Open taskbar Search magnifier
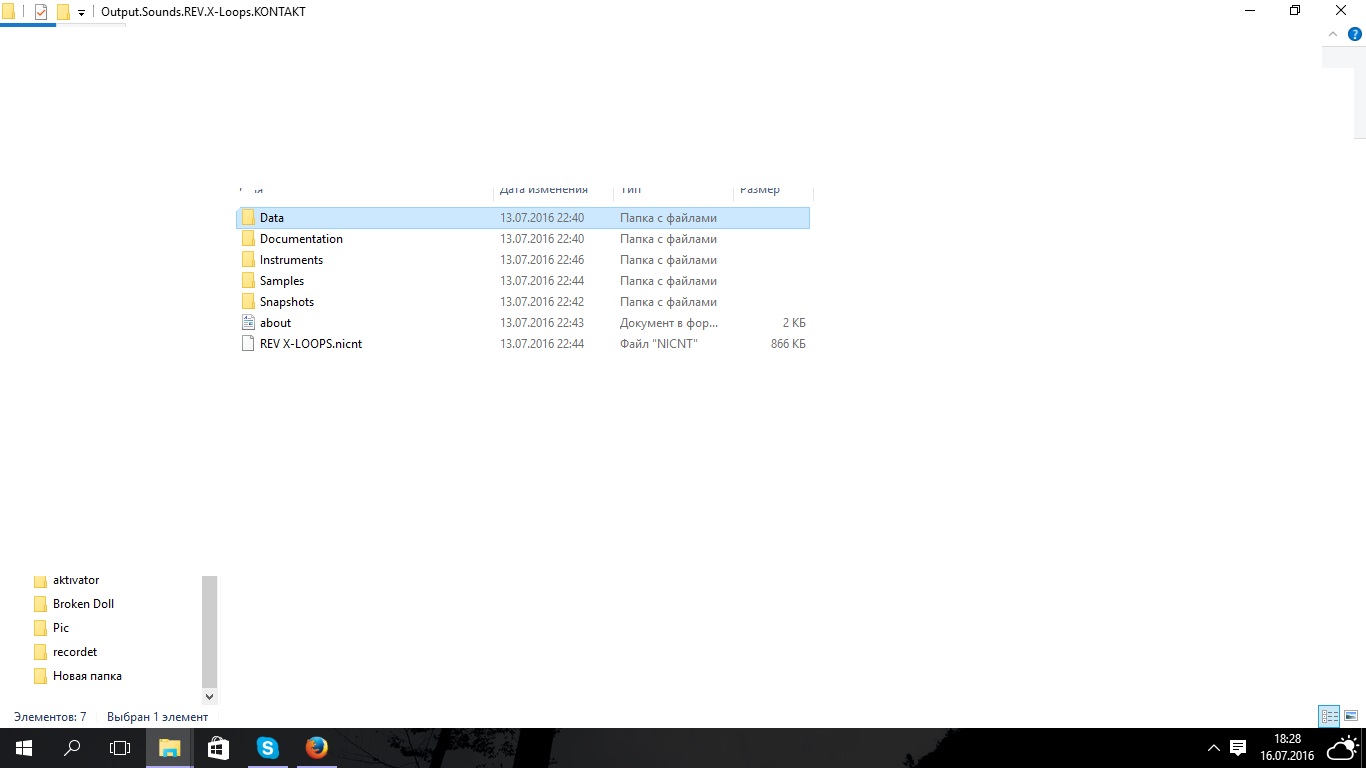 pyautogui.click(x=72, y=748)
